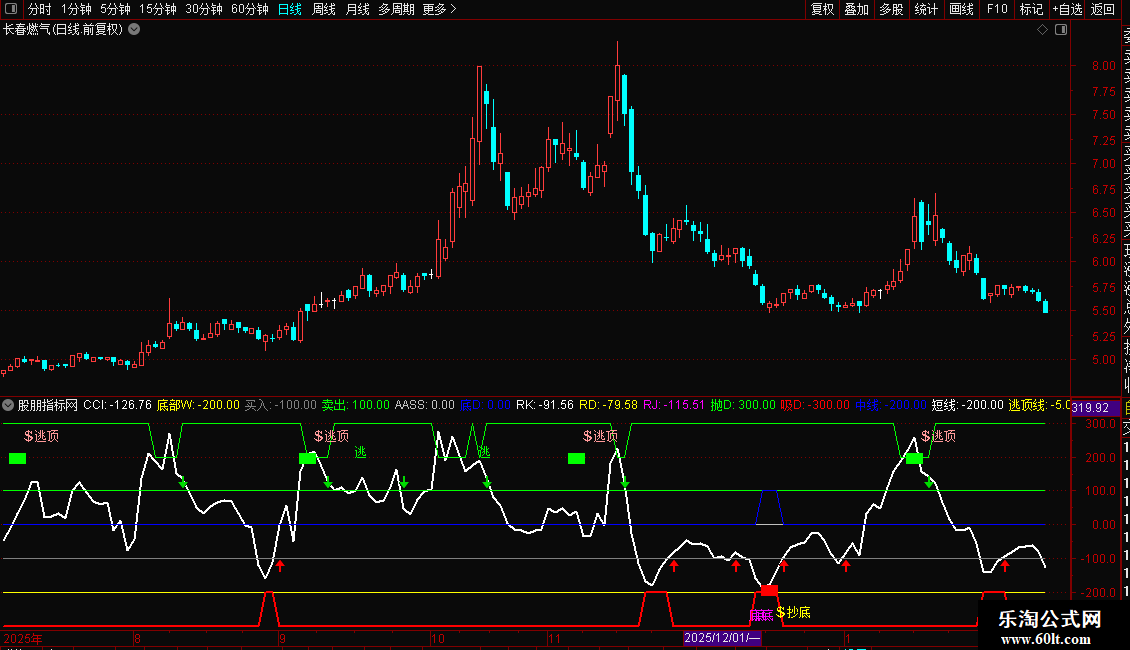Click the 短线: -200.00 label
1130x650 pixels.
tap(967, 405)
